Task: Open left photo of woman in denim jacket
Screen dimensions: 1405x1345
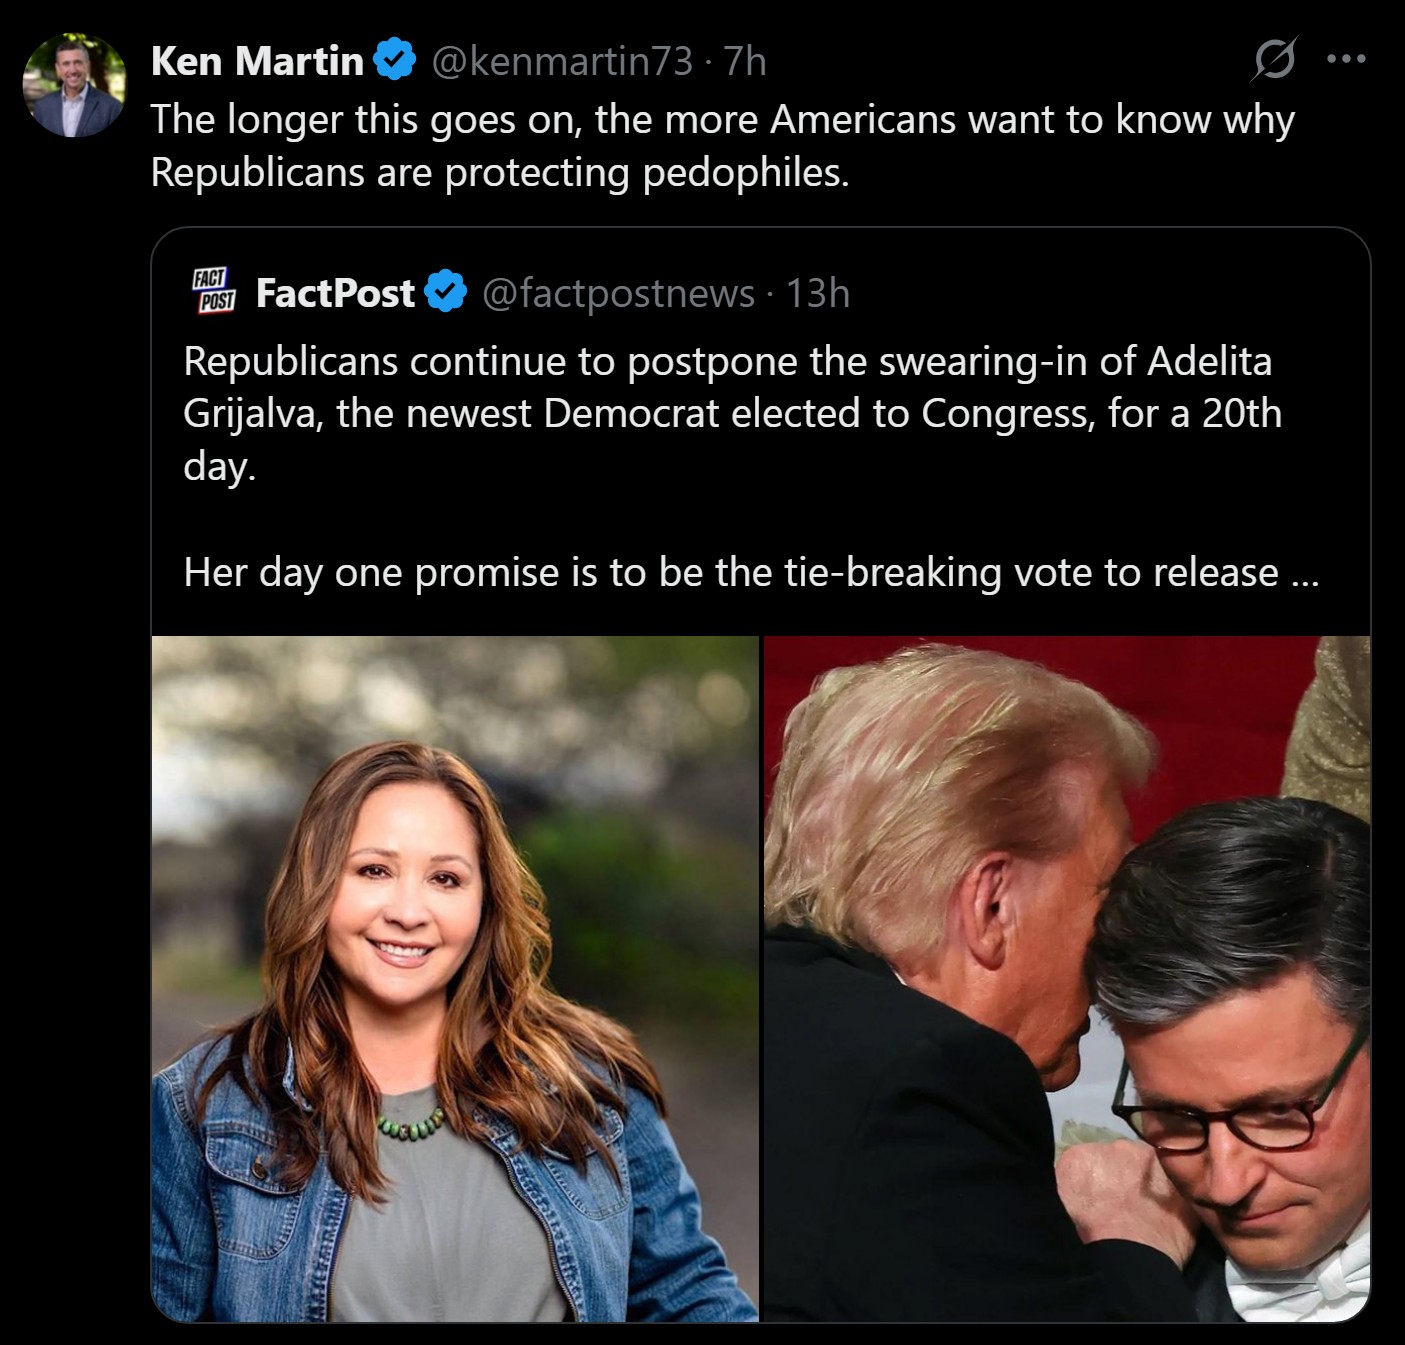Action: click(455, 978)
